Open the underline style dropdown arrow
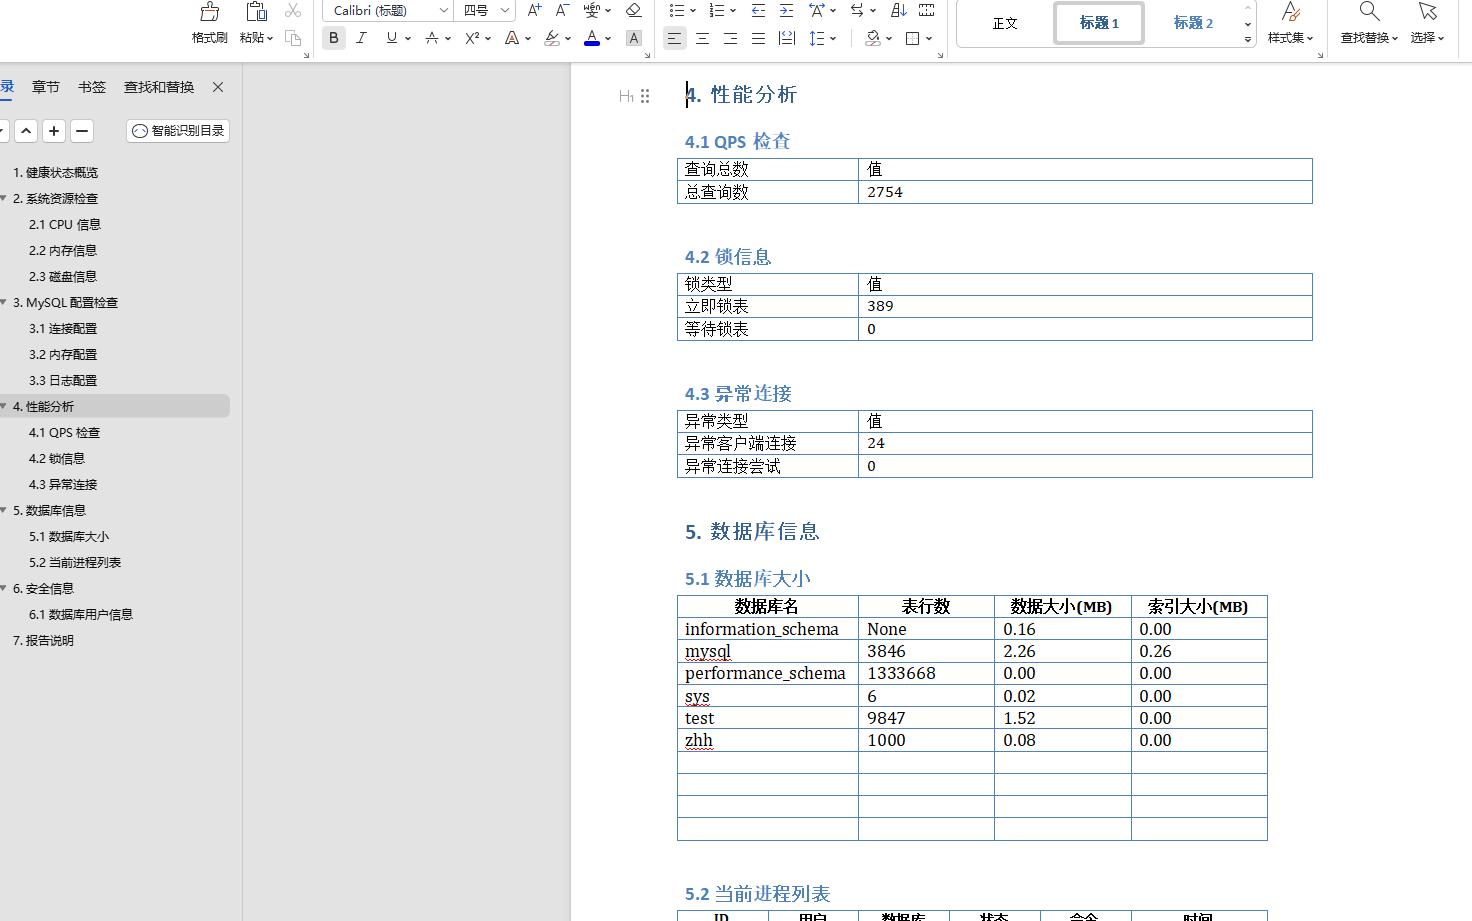The height and width of the screenshot is (921, 1472). 408,38
